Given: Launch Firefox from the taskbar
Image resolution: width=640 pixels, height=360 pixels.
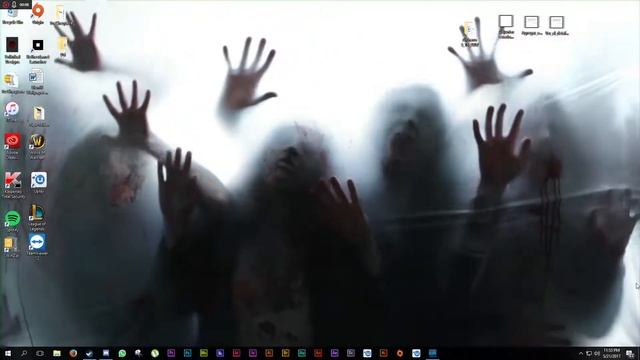Looking at the screenshot, I should [x=73, y=353].
